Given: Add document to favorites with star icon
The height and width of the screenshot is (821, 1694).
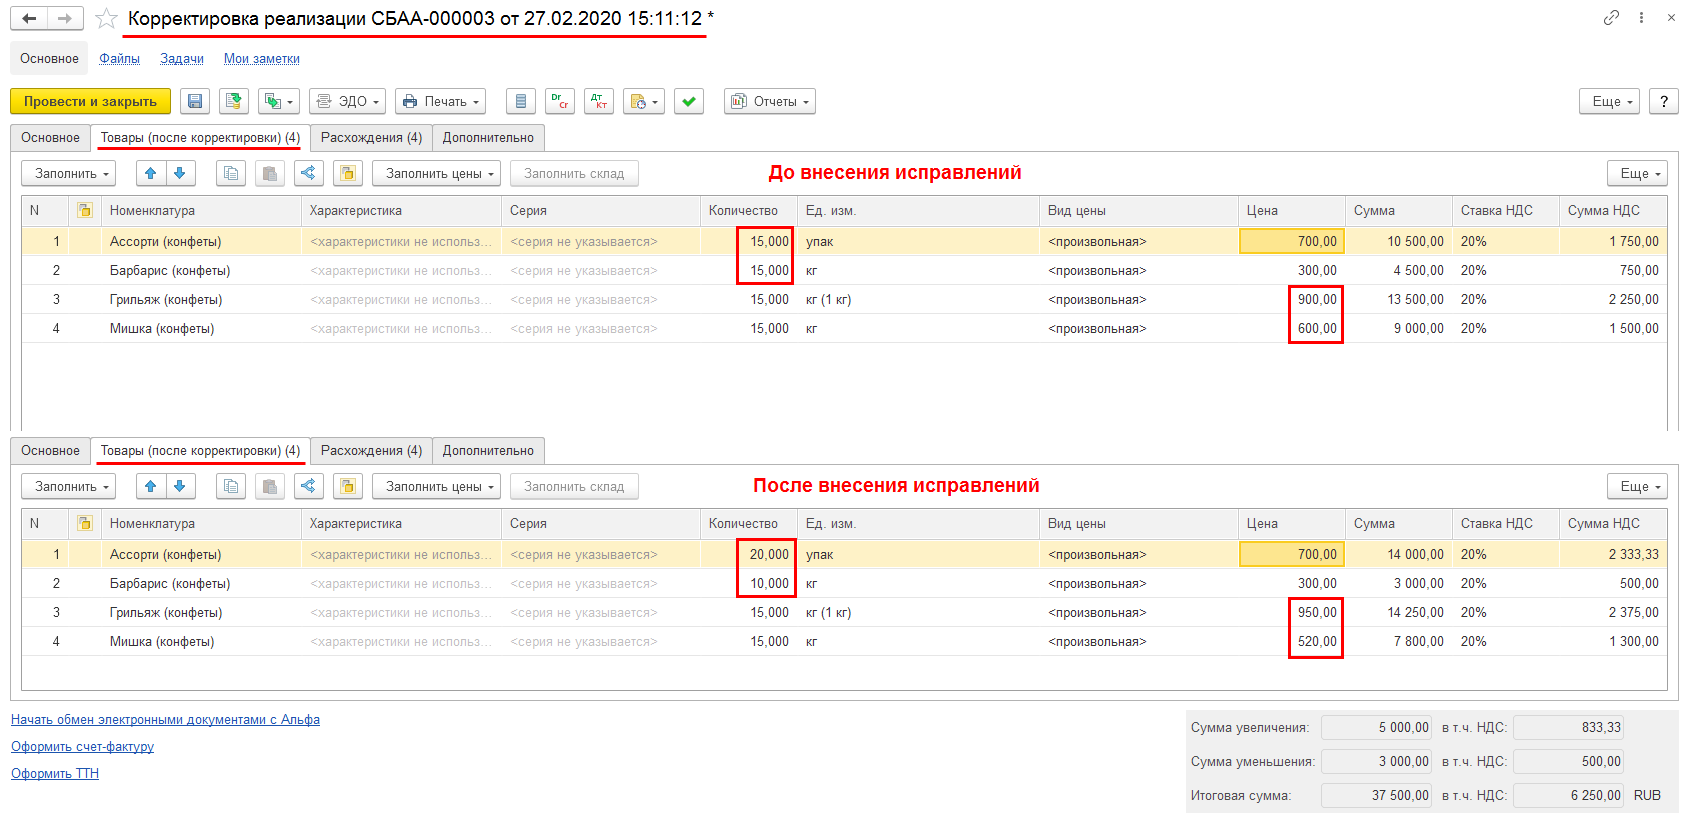Looking at the screenshot, I should pyautogui.click(x=107, y=19).
